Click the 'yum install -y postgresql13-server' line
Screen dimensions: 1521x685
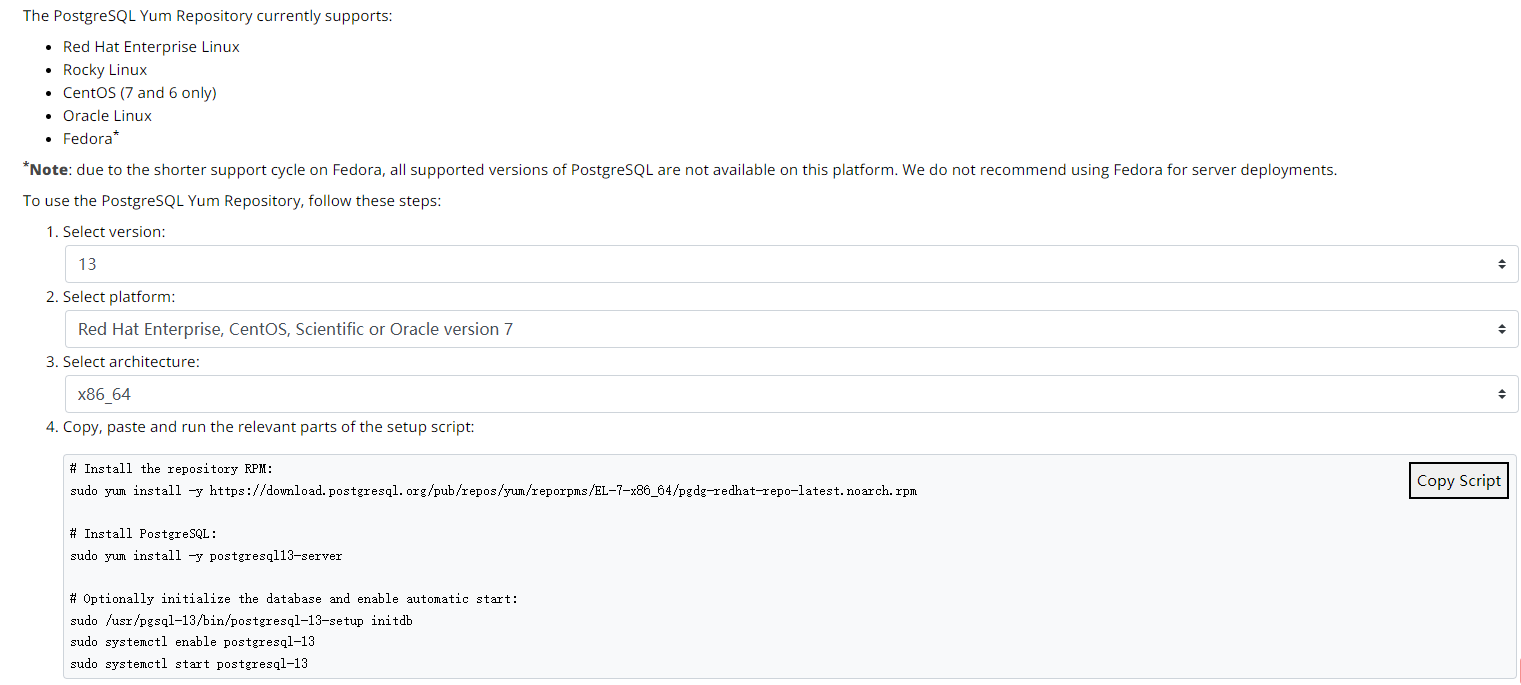(206, 556)
